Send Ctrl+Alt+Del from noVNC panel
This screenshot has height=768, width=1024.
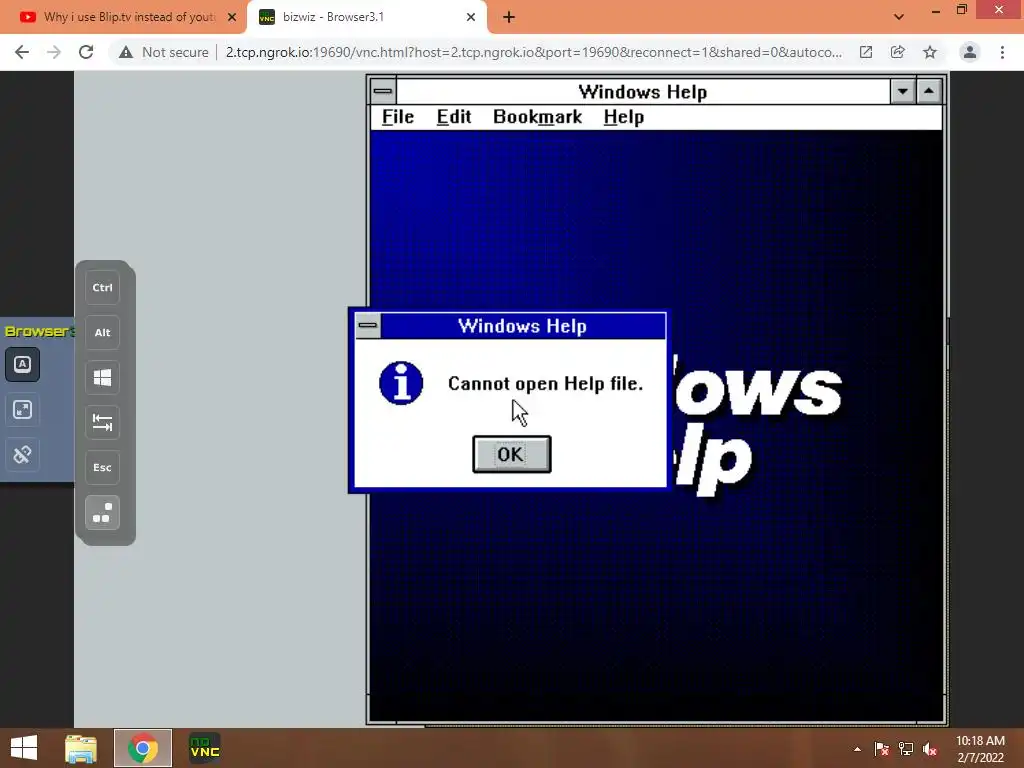[x=103, y=513]
